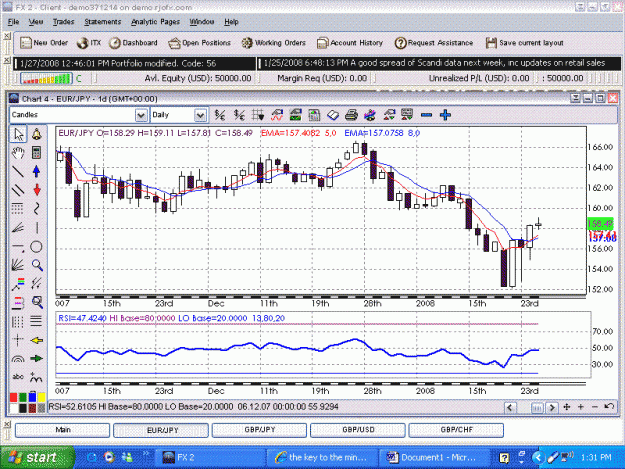Click the printer icon in chart toolbar

click(x=351, y=115)
